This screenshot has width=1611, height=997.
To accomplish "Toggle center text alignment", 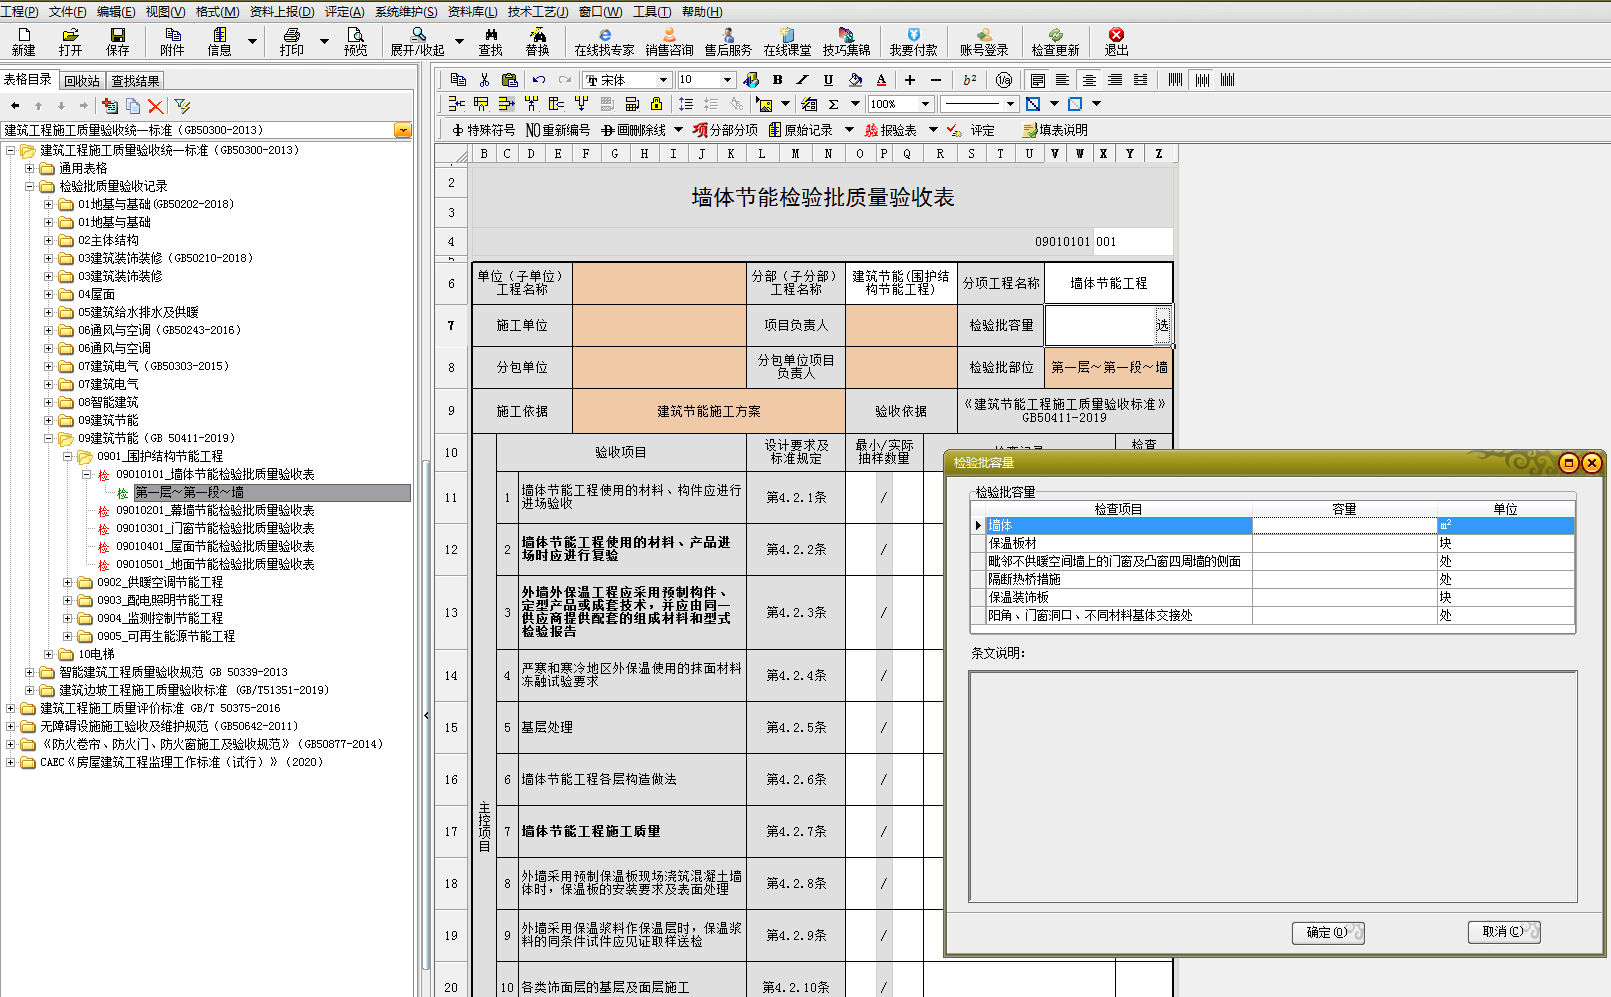I will tap(1089, 80).
